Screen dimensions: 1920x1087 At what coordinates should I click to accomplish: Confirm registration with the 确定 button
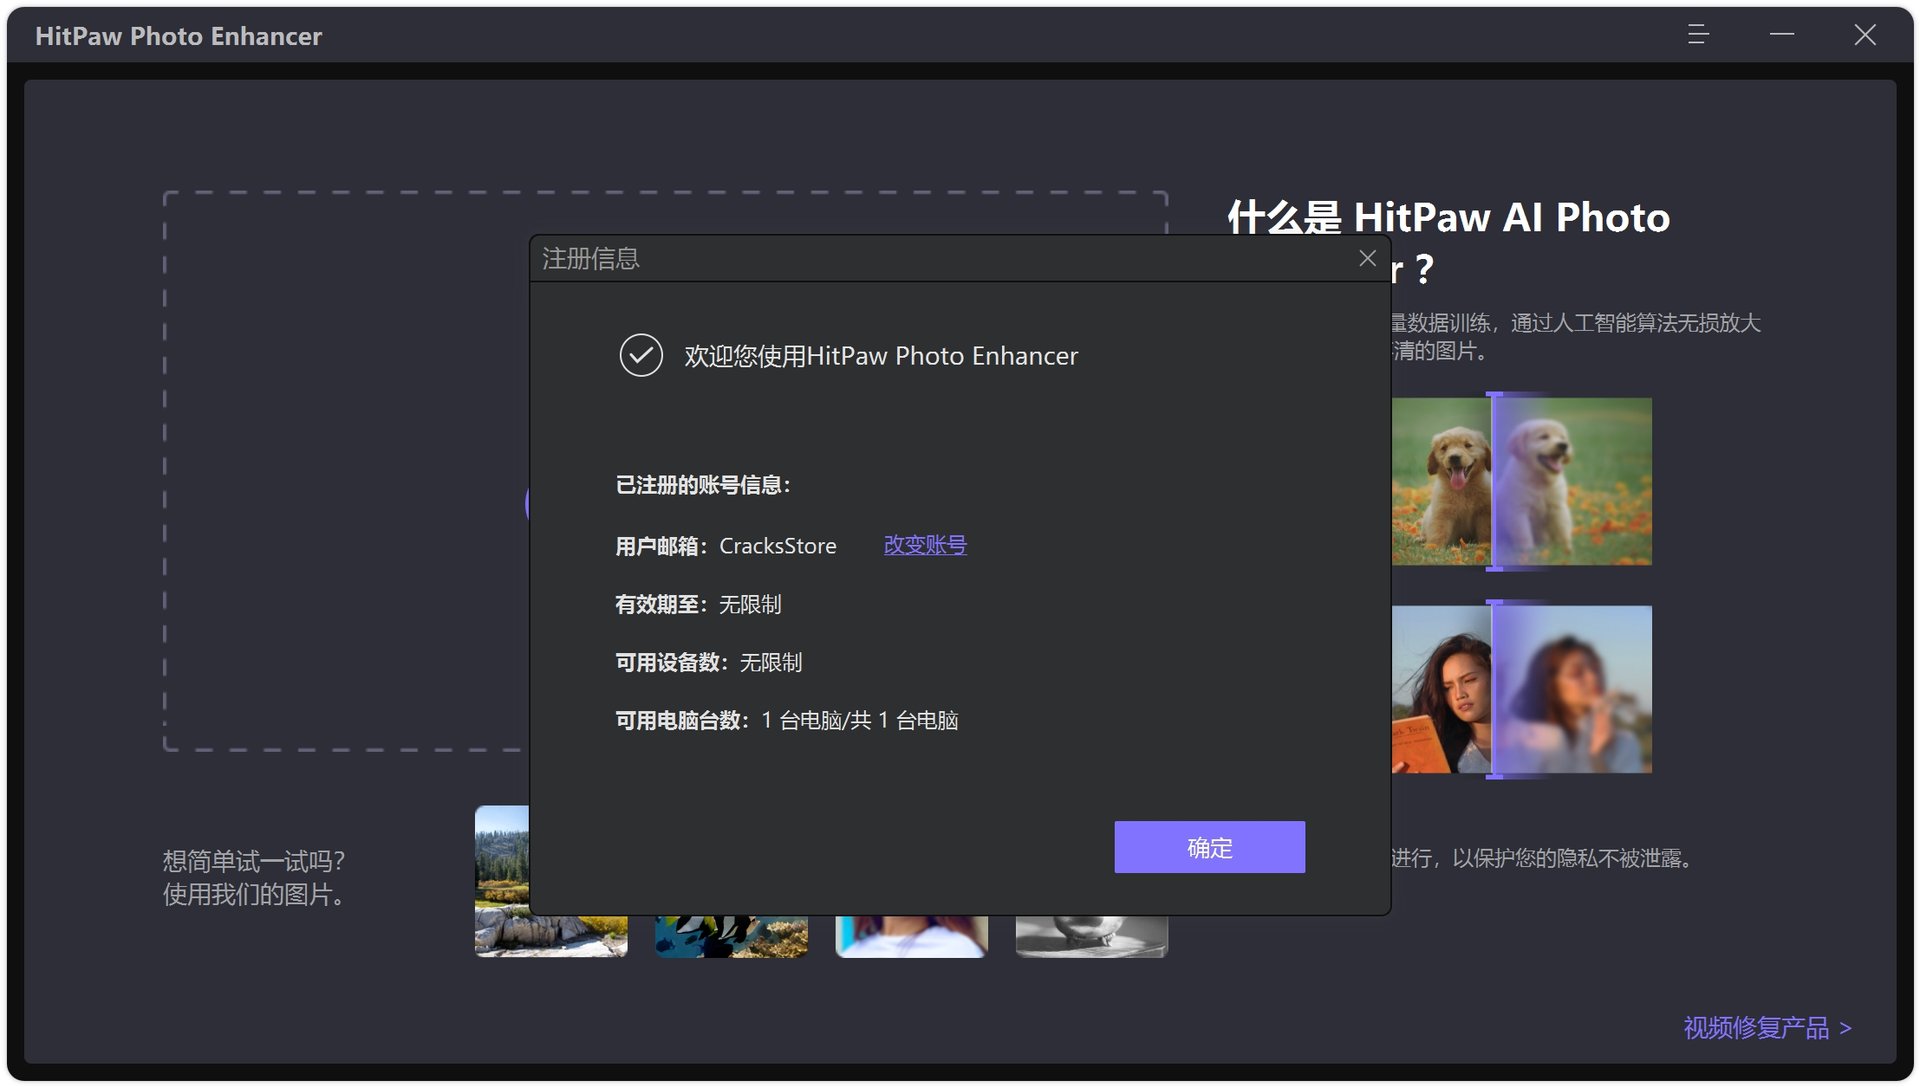click(1209, 847)
